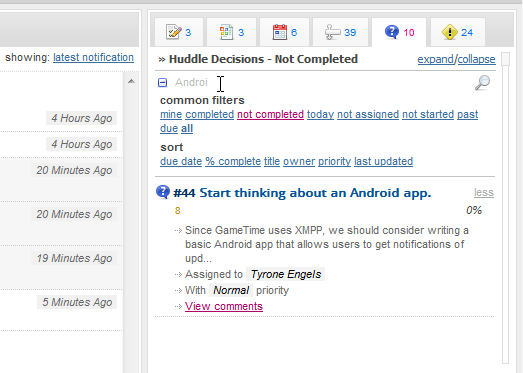Screen dimensions: 523x373
Task: Filter by completed
Action: coord(209,114)
